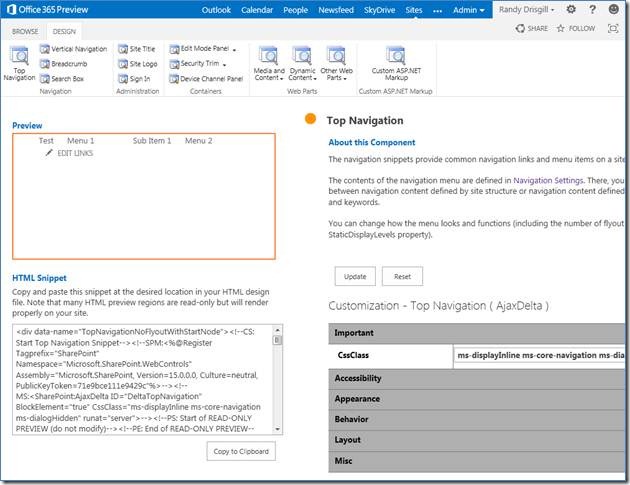The image size is (630, 485).
Task: Expand the Misc property section
Action: pos(477,461)
